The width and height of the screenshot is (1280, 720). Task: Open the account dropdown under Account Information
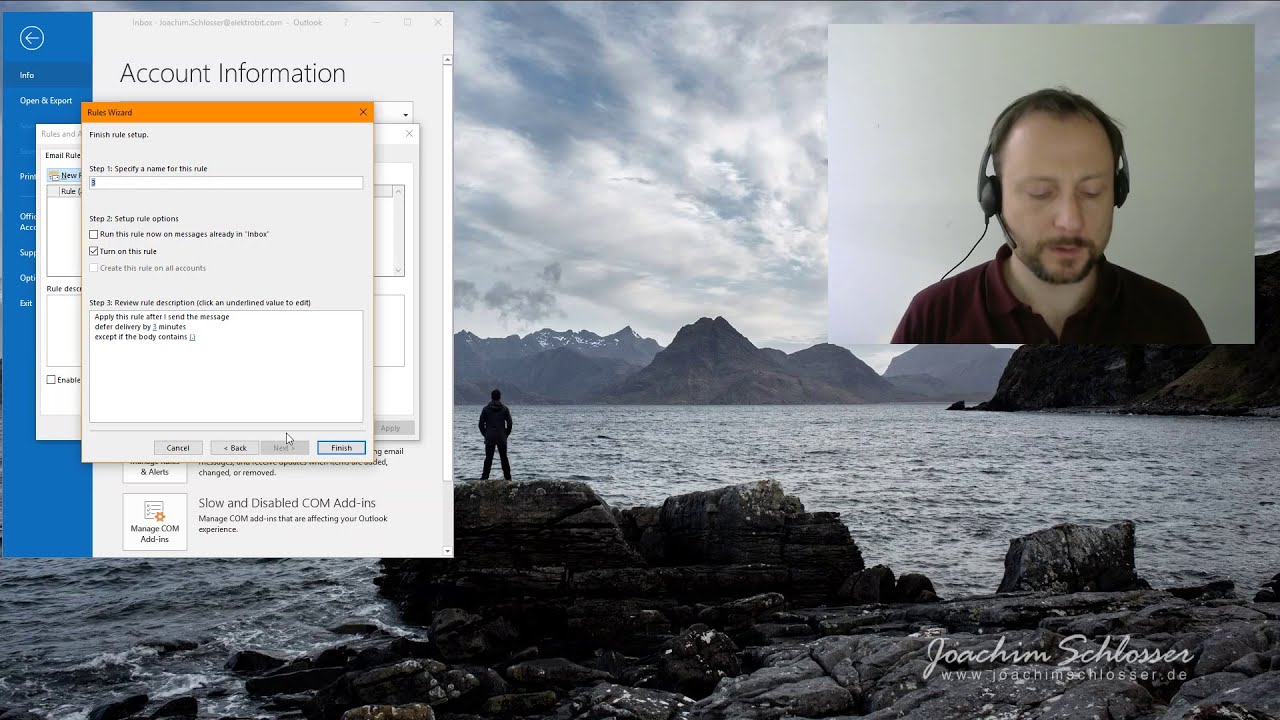click(x=407, y=113)
